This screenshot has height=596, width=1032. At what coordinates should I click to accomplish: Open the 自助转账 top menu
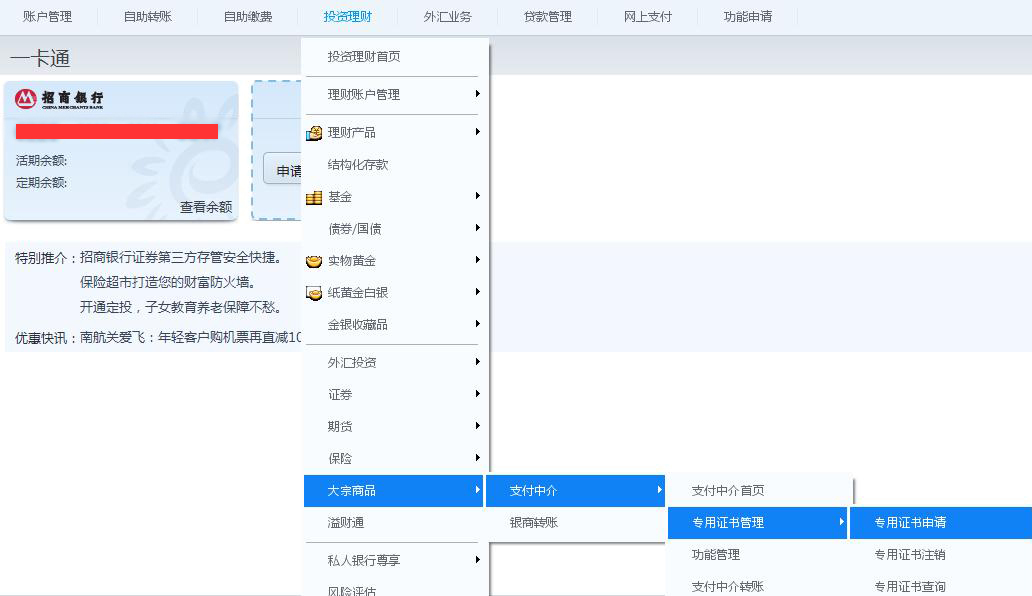tap(147, 16)
